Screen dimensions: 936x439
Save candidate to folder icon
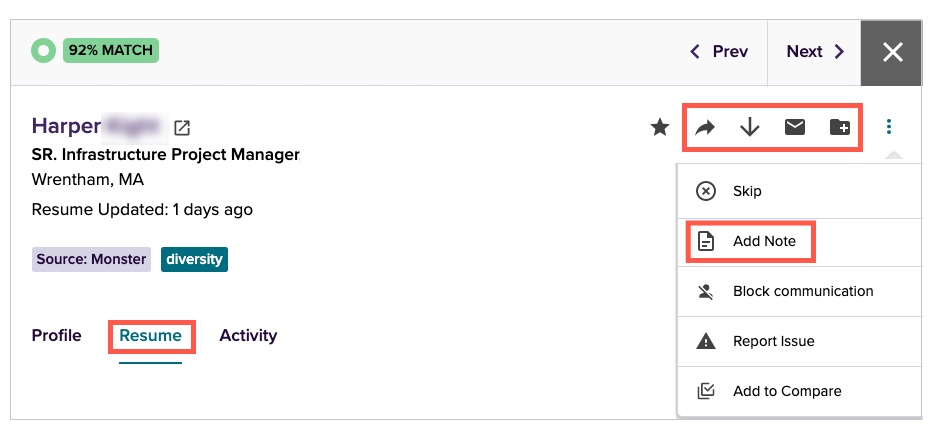(x=840, y=127)
